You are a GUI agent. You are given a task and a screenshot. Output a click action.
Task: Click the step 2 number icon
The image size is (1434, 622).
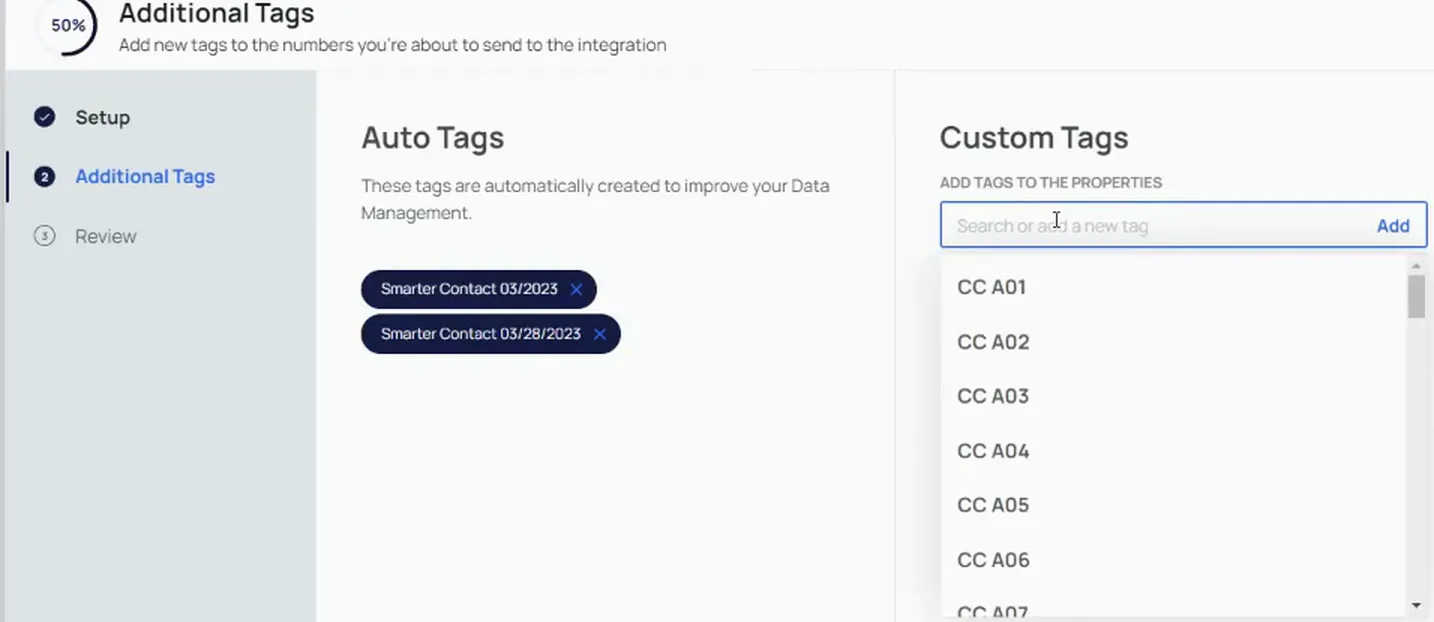tap(44, 177)
